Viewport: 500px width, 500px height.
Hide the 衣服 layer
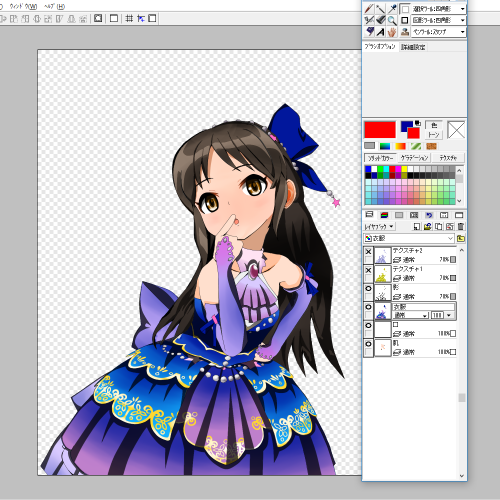(x=368, y=307)
